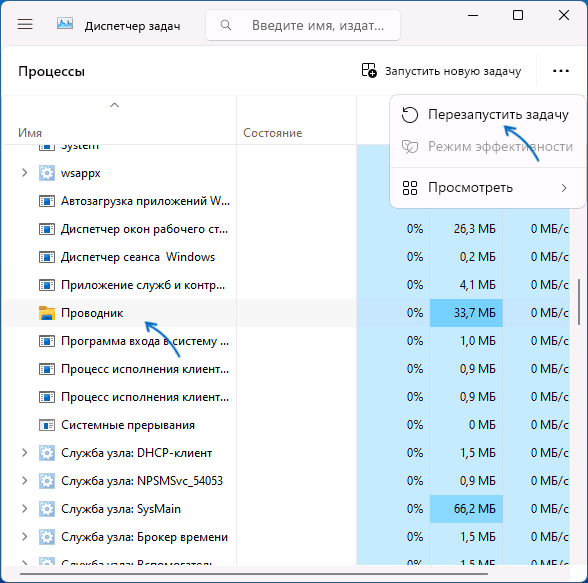Close the Task Manager window
This screenshot has width=588, height=583.
point(564,15)
